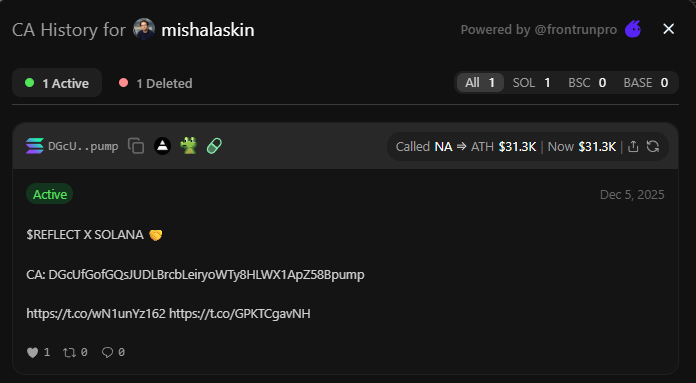This screenshot has height=383, width=696.
Task: Click the Dec 5, 2025 date
Action: [x=632, y=194]
